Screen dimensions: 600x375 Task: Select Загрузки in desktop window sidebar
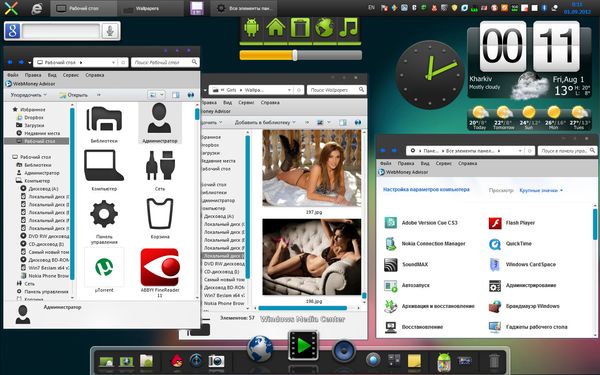(x=30, y=125)
